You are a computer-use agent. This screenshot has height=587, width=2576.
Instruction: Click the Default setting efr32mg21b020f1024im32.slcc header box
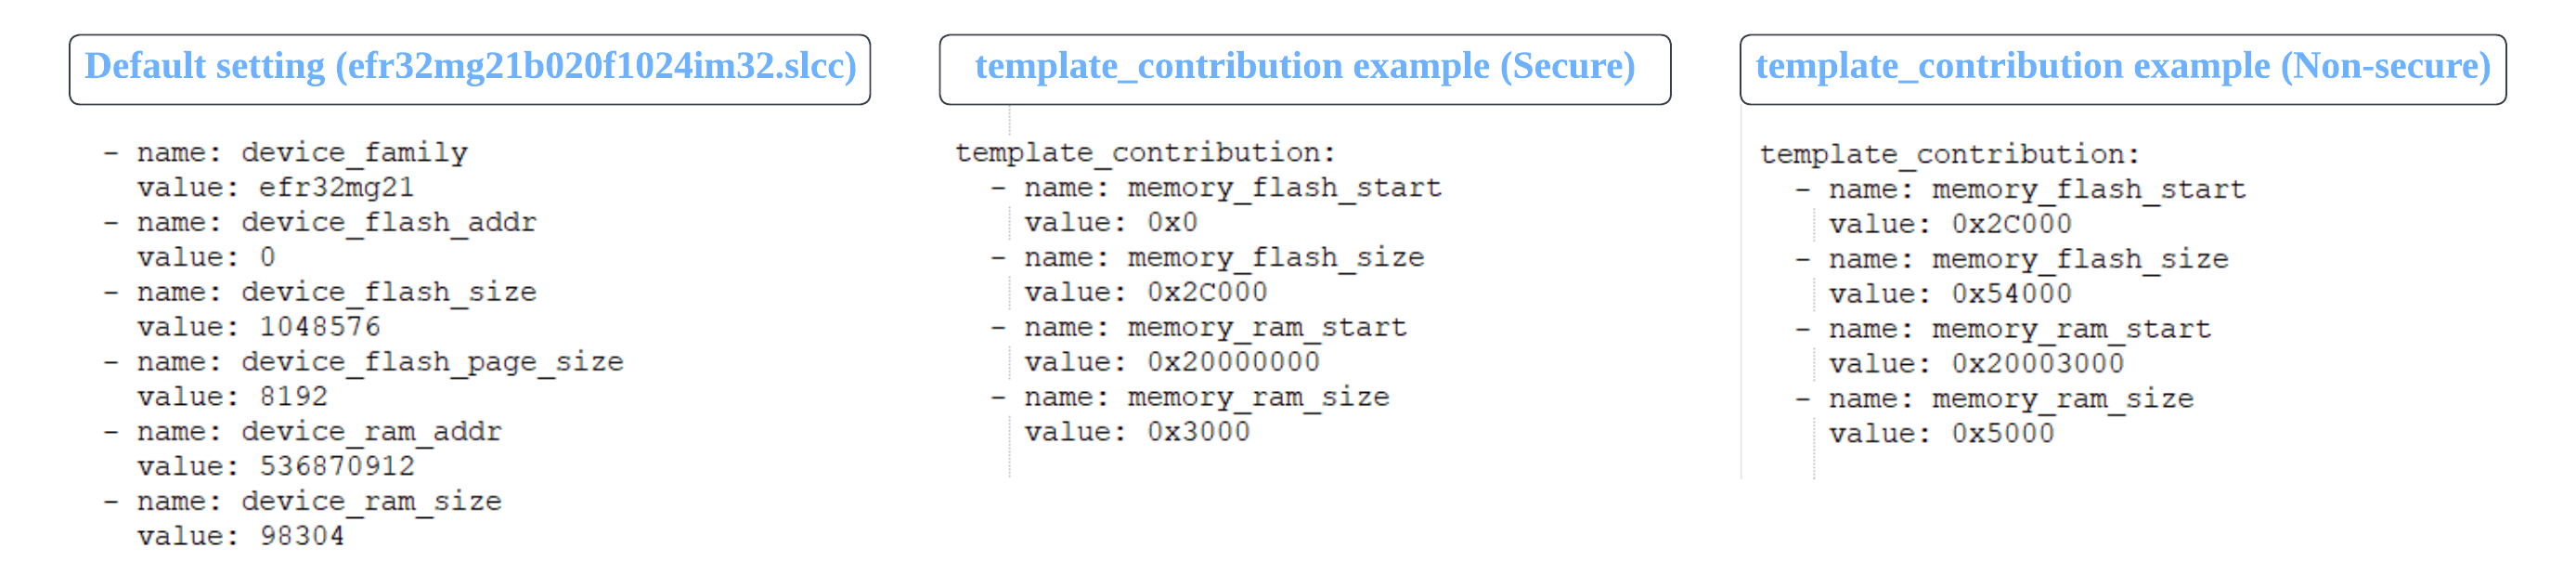click(x=469, y=68)
